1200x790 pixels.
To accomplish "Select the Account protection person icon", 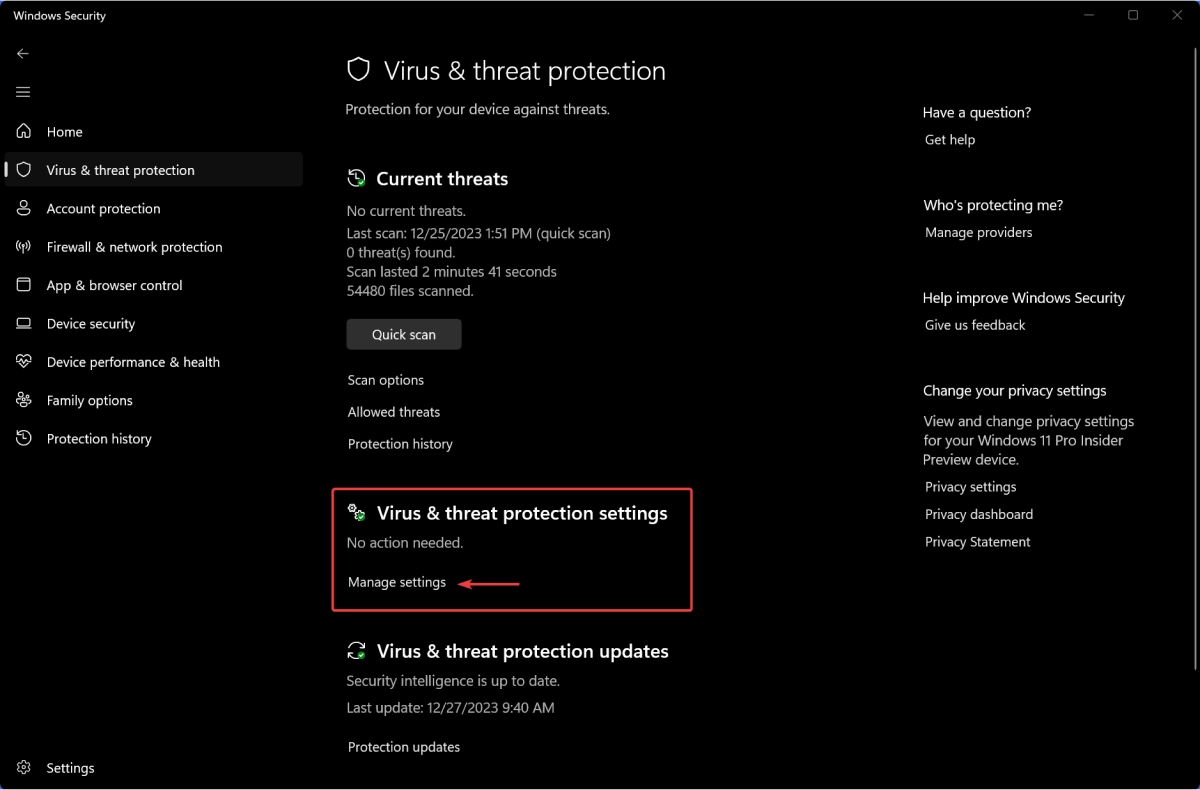I will point(24,208).
